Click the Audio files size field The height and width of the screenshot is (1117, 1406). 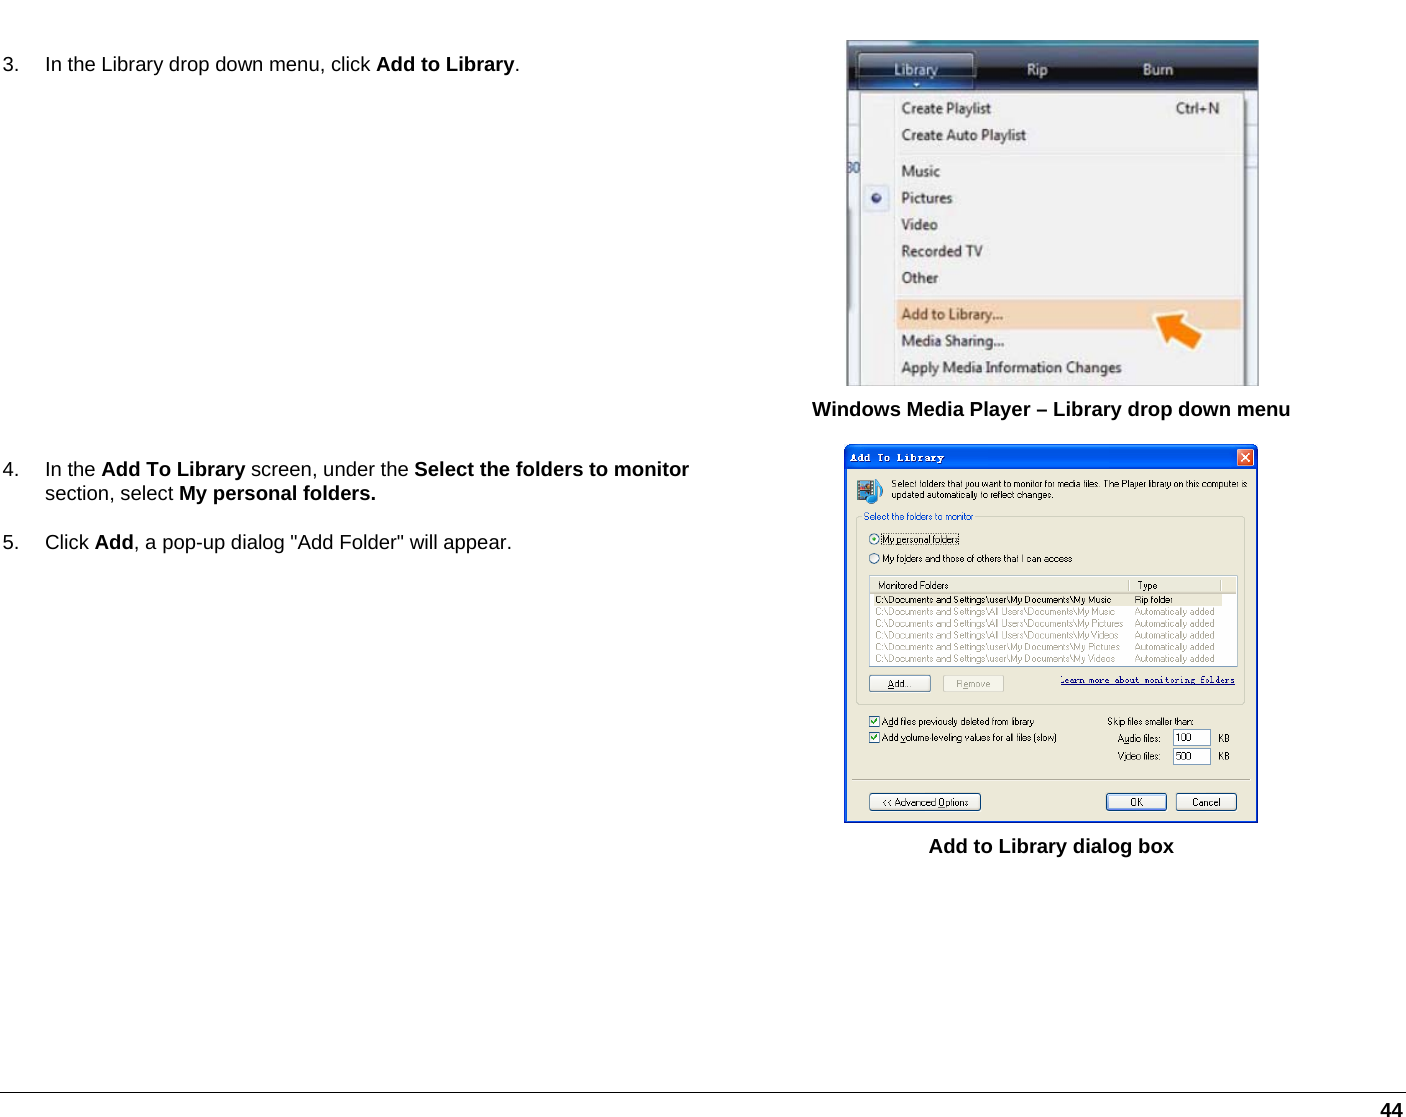point(1191,738)
